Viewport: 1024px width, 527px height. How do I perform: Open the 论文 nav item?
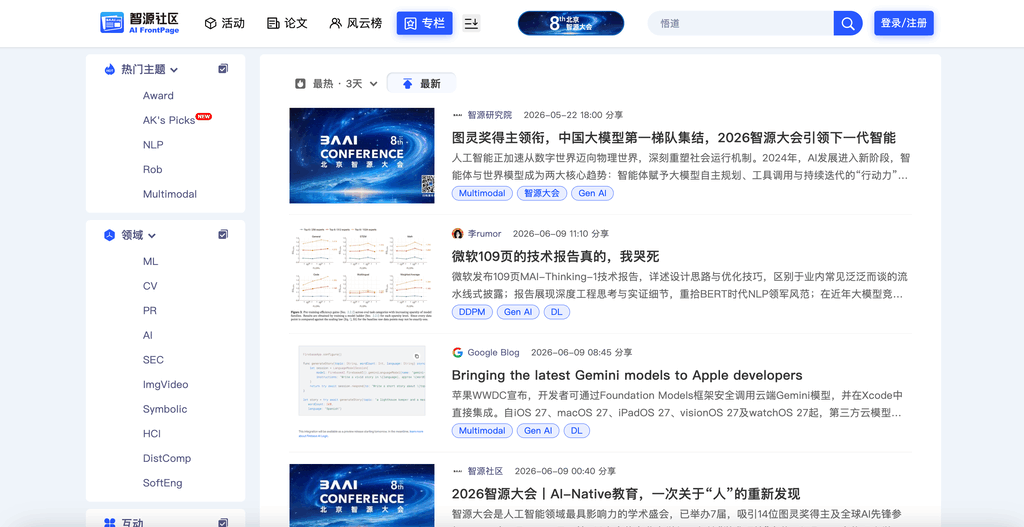pos(287,24)
